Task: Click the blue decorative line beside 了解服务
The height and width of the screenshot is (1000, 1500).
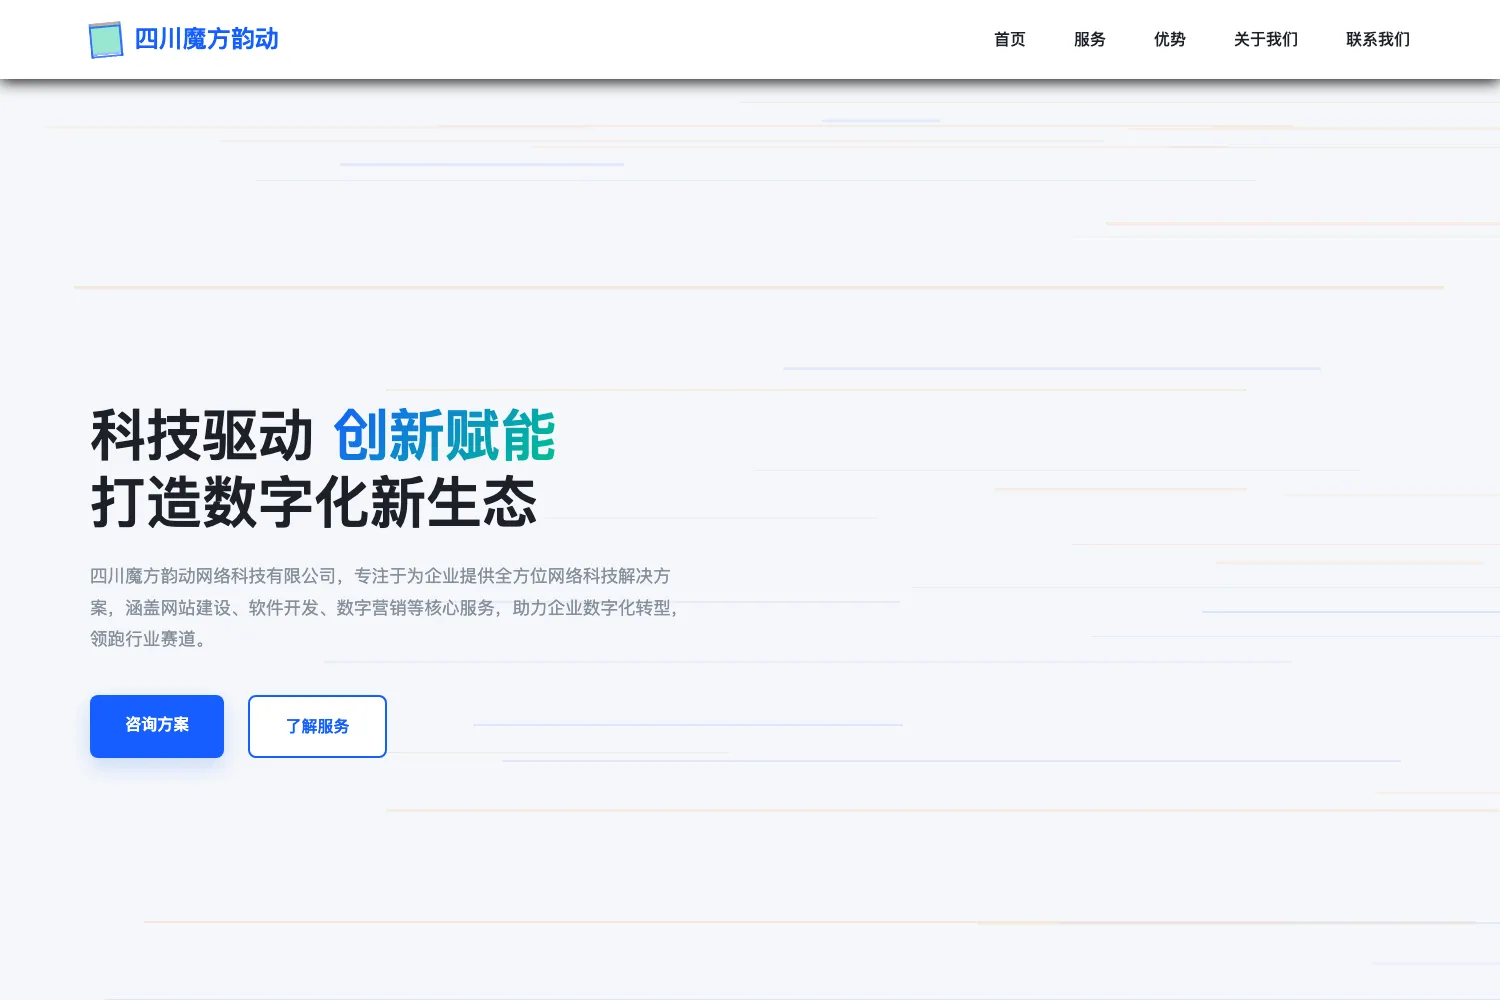Action: pyautogui.click(x=688, y=724)
